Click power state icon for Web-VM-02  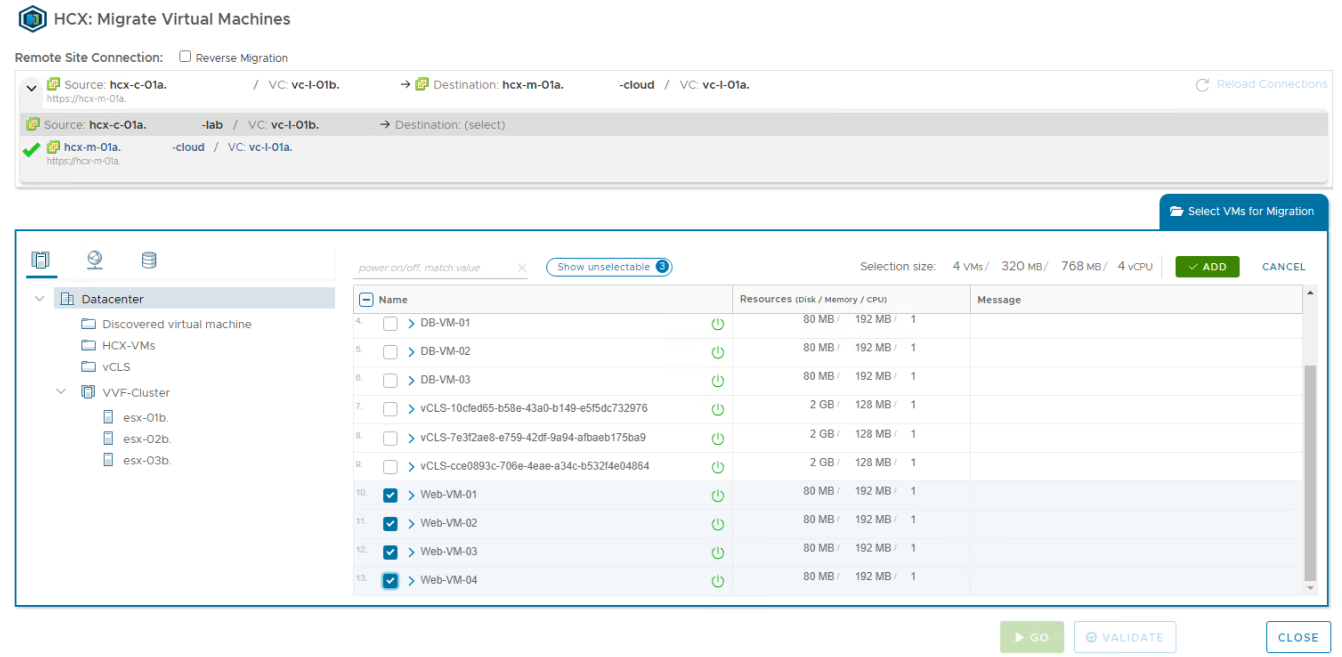tap(717, 524)
